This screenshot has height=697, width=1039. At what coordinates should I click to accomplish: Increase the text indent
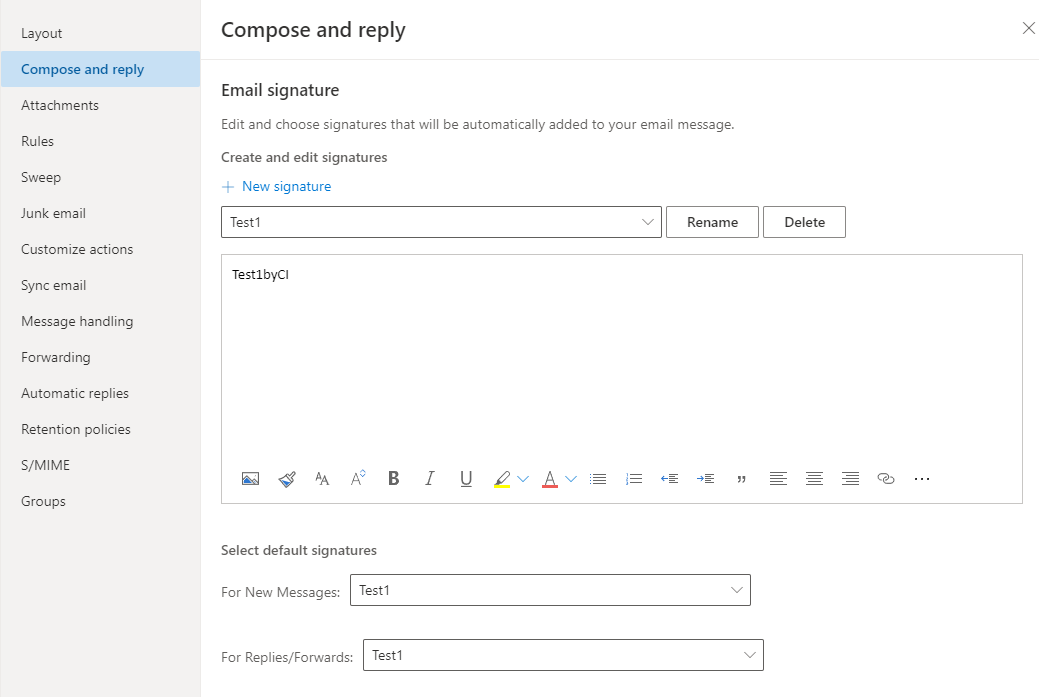[705, 478]
